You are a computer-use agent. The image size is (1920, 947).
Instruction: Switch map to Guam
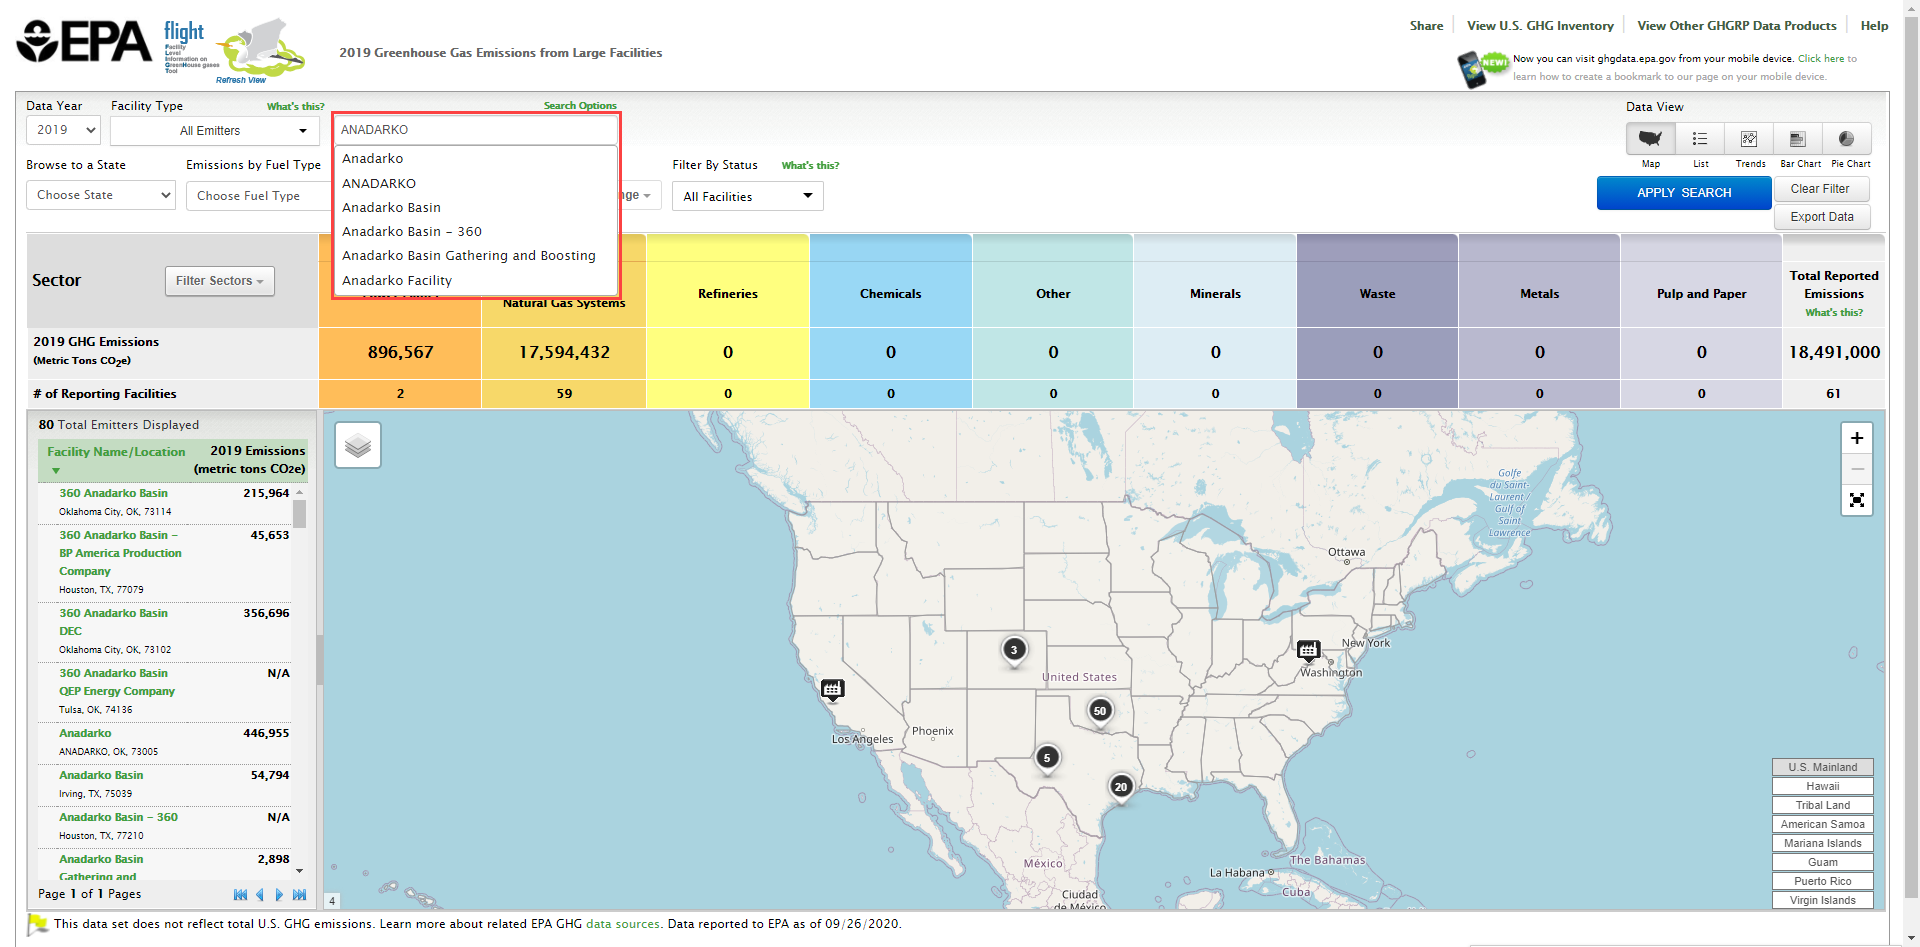[1823, 863]
